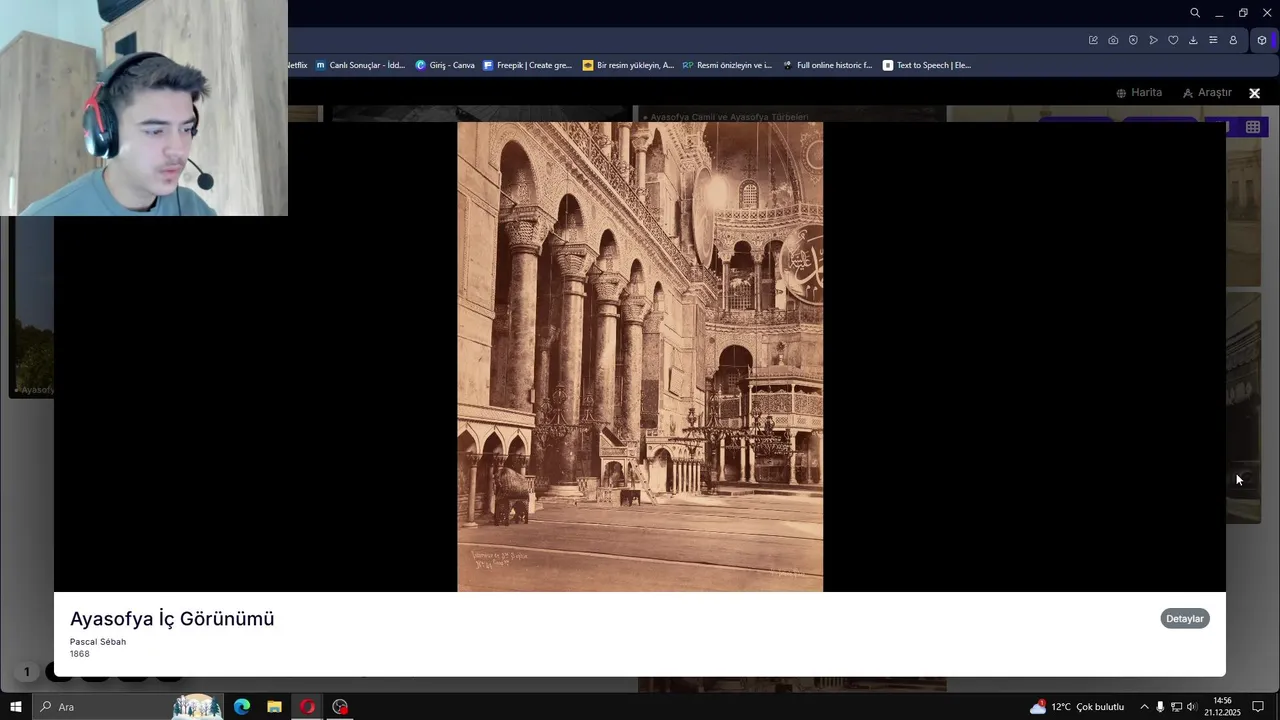
Task: Open the Harita map view
Action: tap(1139, 93)
